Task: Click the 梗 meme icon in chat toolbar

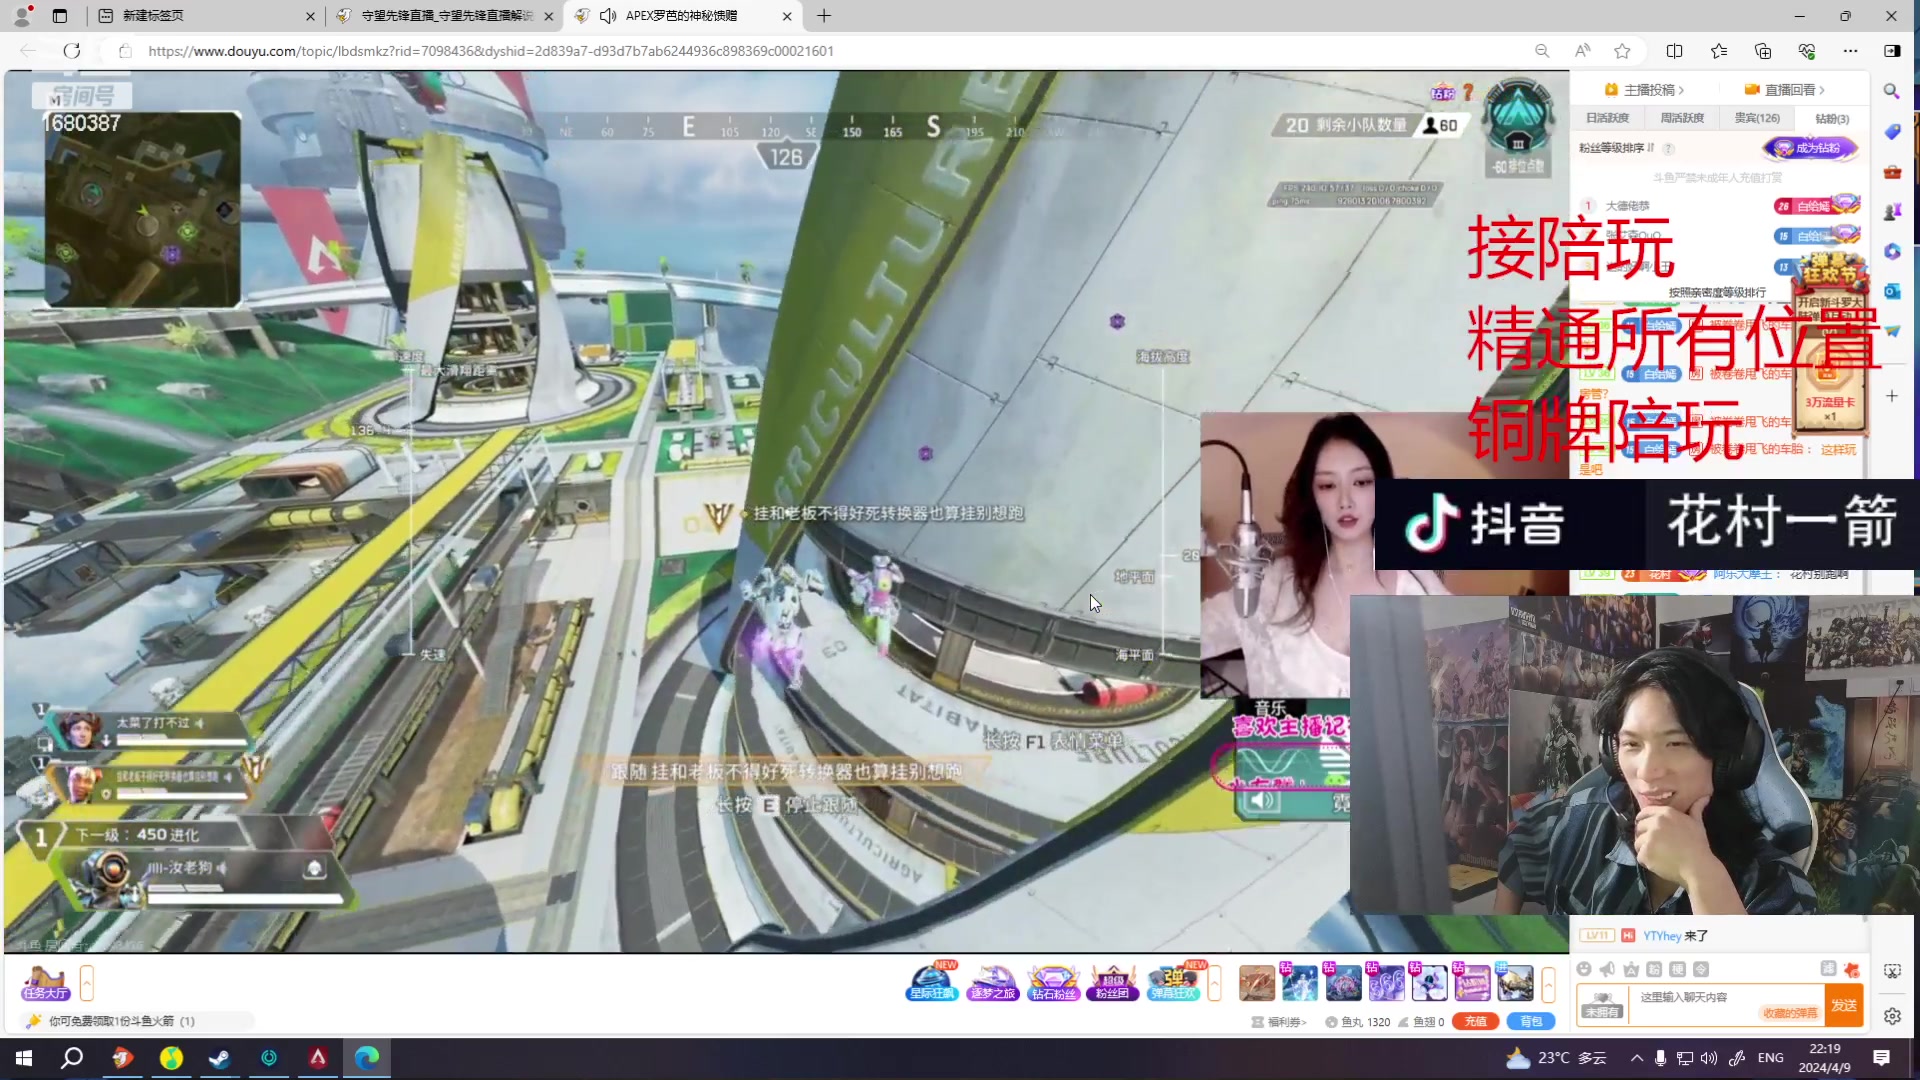Action: (x=1678, y=969)
